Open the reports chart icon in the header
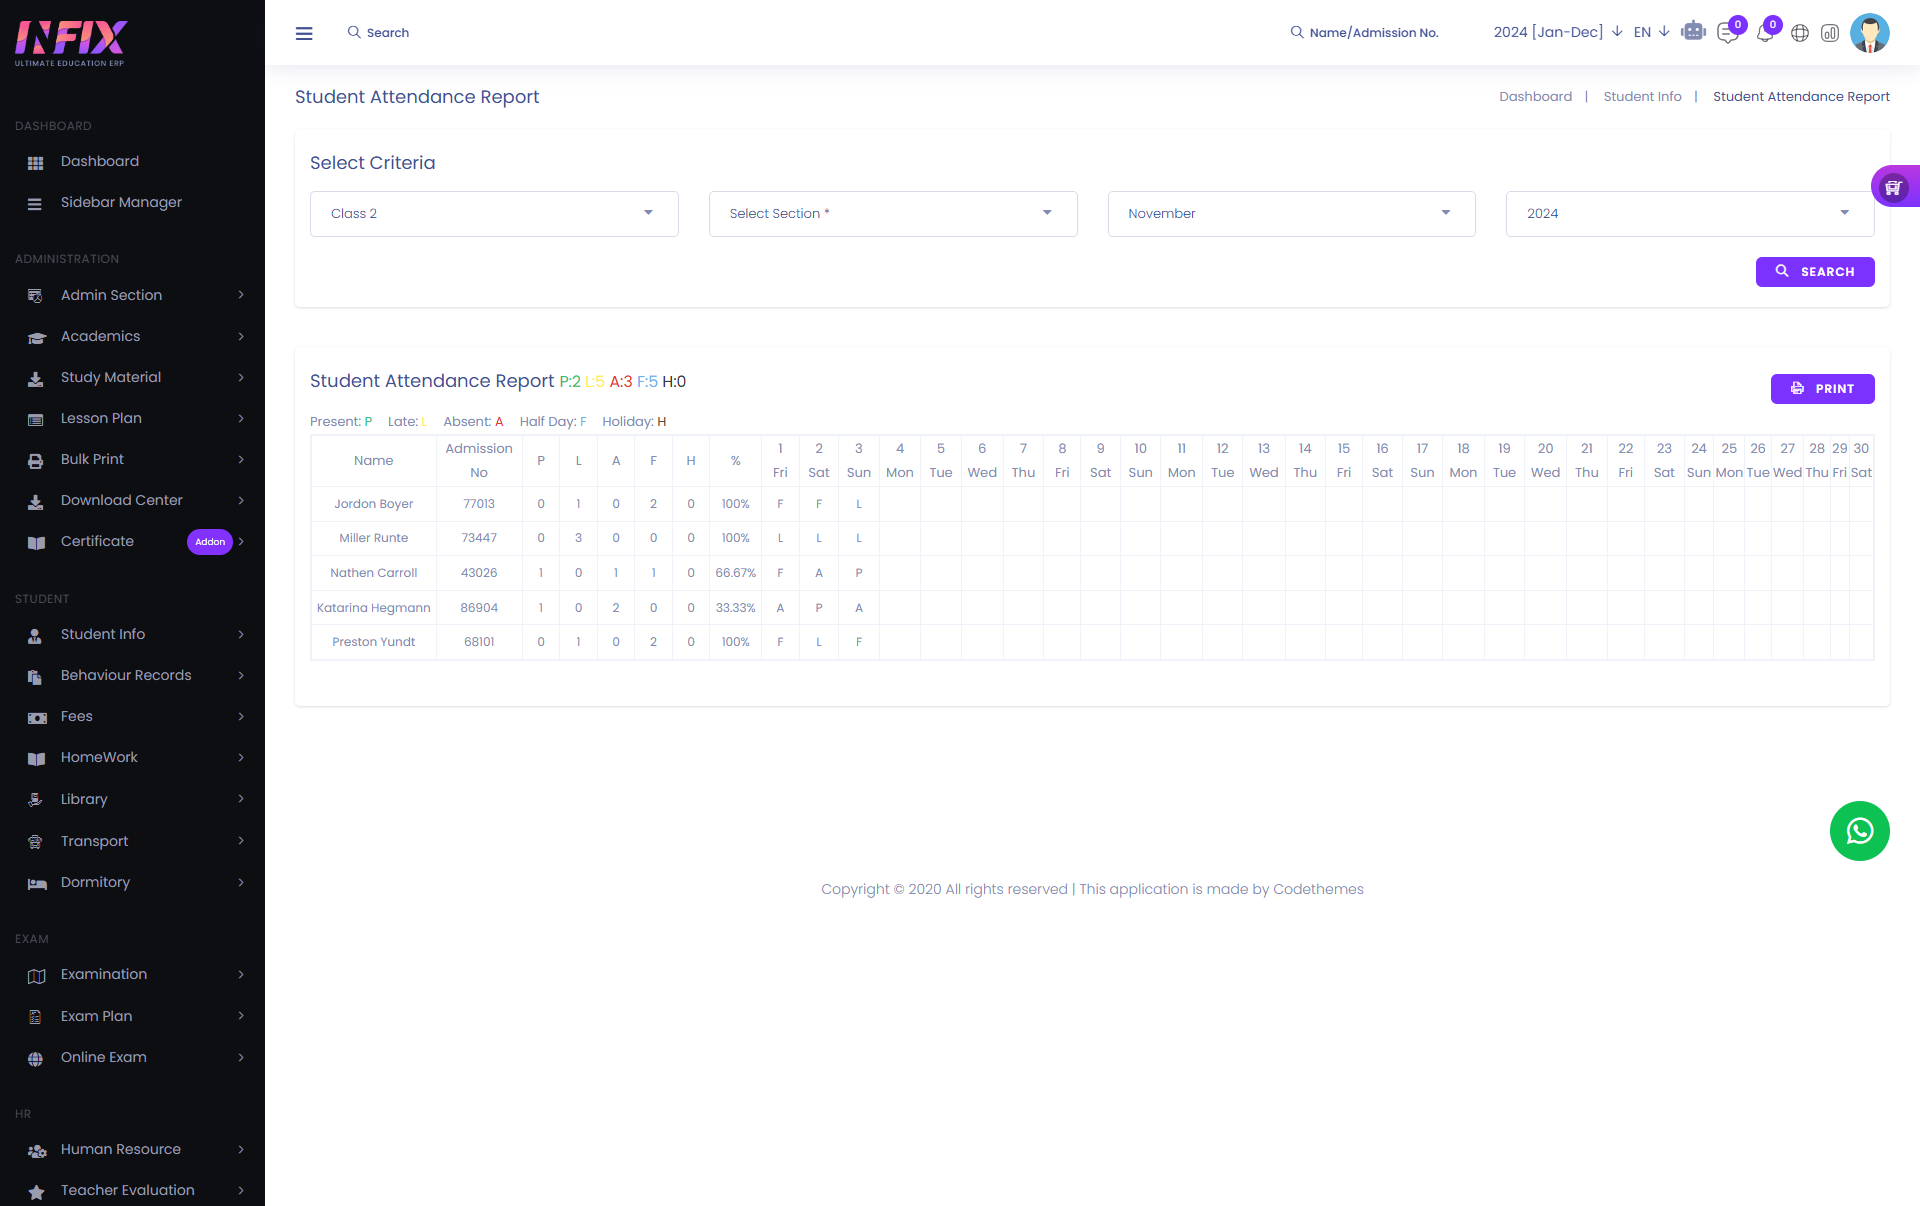 pos(1830,33)
